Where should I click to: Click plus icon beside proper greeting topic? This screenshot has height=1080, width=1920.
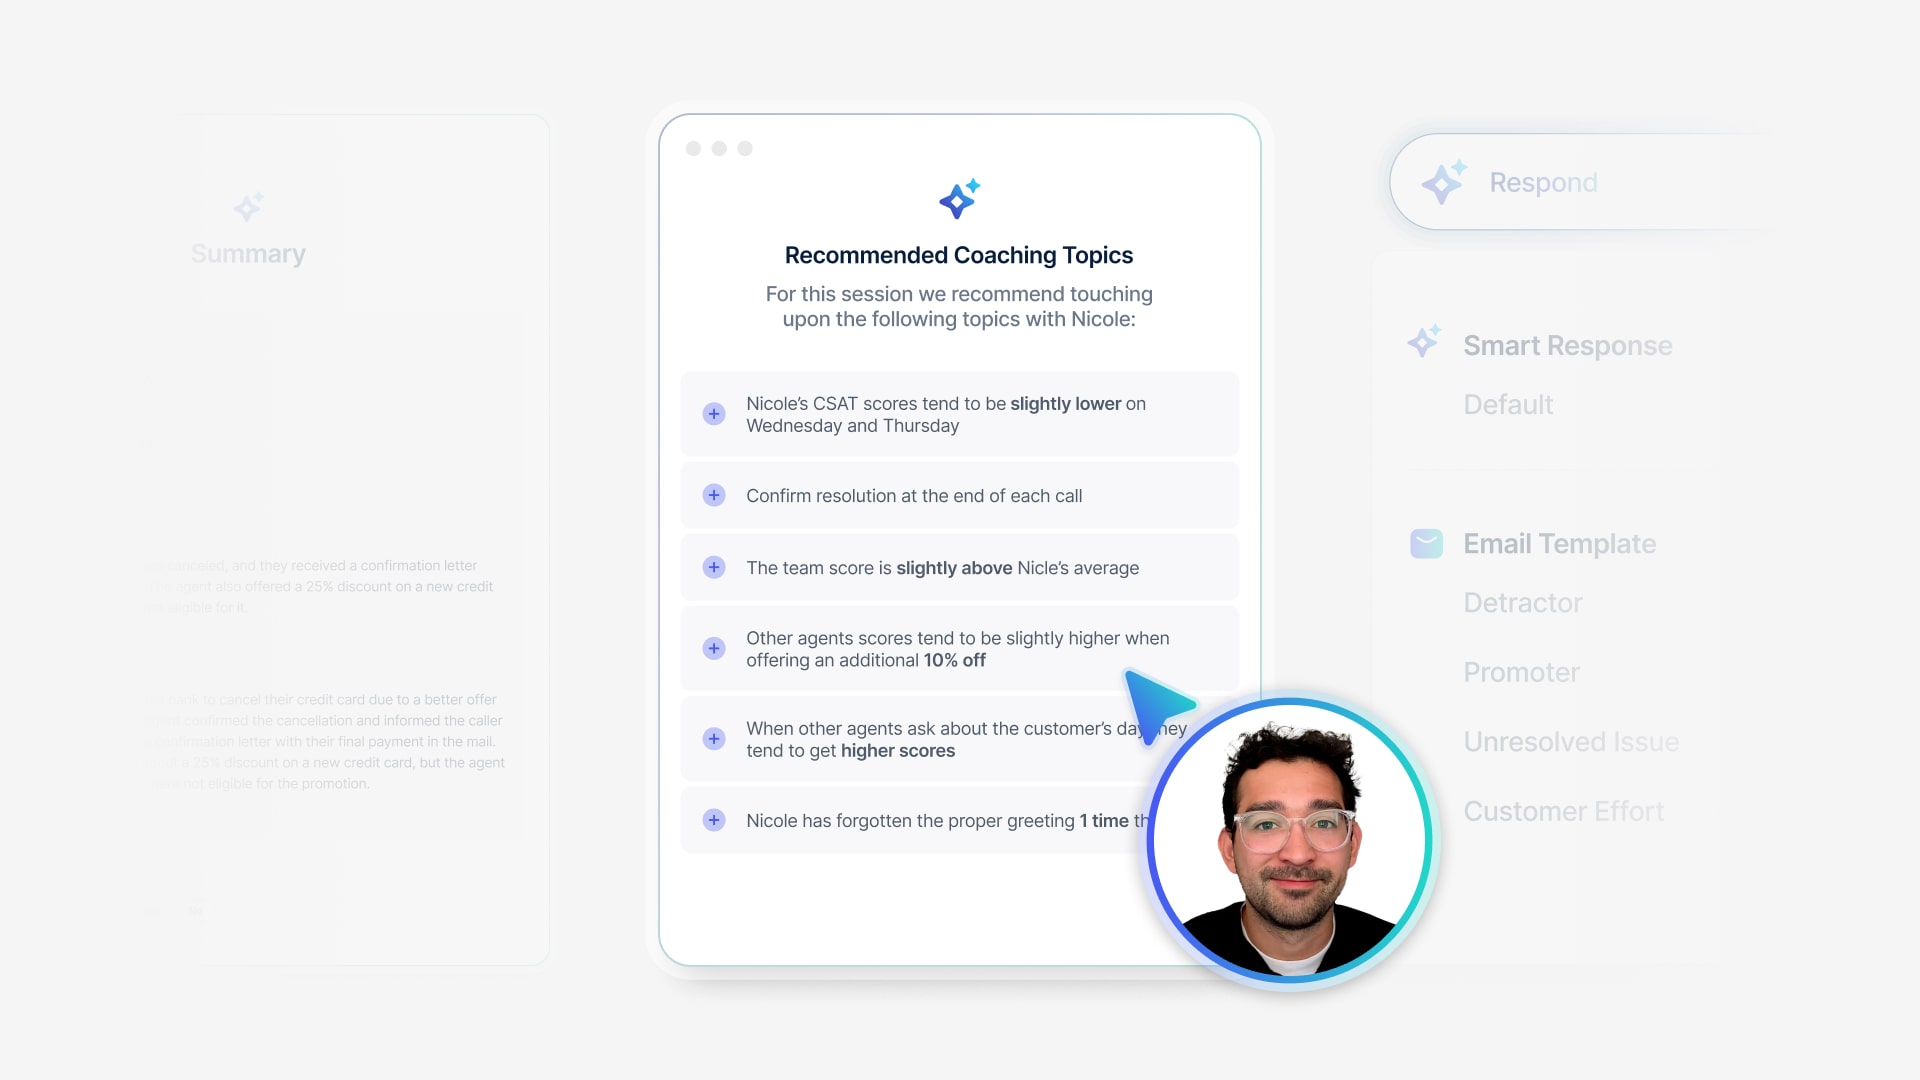pyautogui.click(x=714, y=820)
